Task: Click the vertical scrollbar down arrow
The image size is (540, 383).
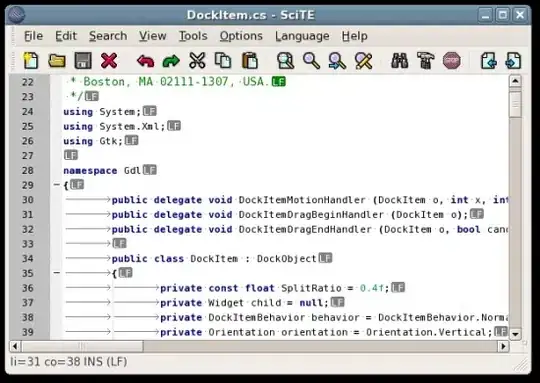Action: tap(515, 334)
